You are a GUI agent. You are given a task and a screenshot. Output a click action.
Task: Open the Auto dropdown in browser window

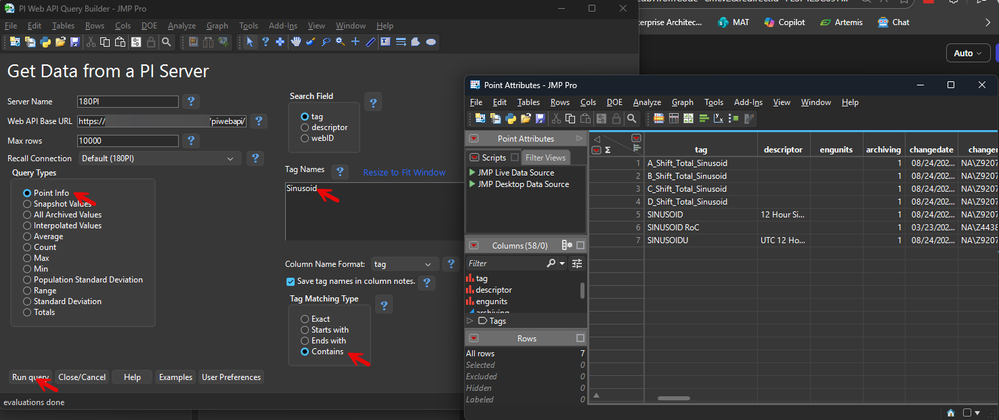point(968,54)
